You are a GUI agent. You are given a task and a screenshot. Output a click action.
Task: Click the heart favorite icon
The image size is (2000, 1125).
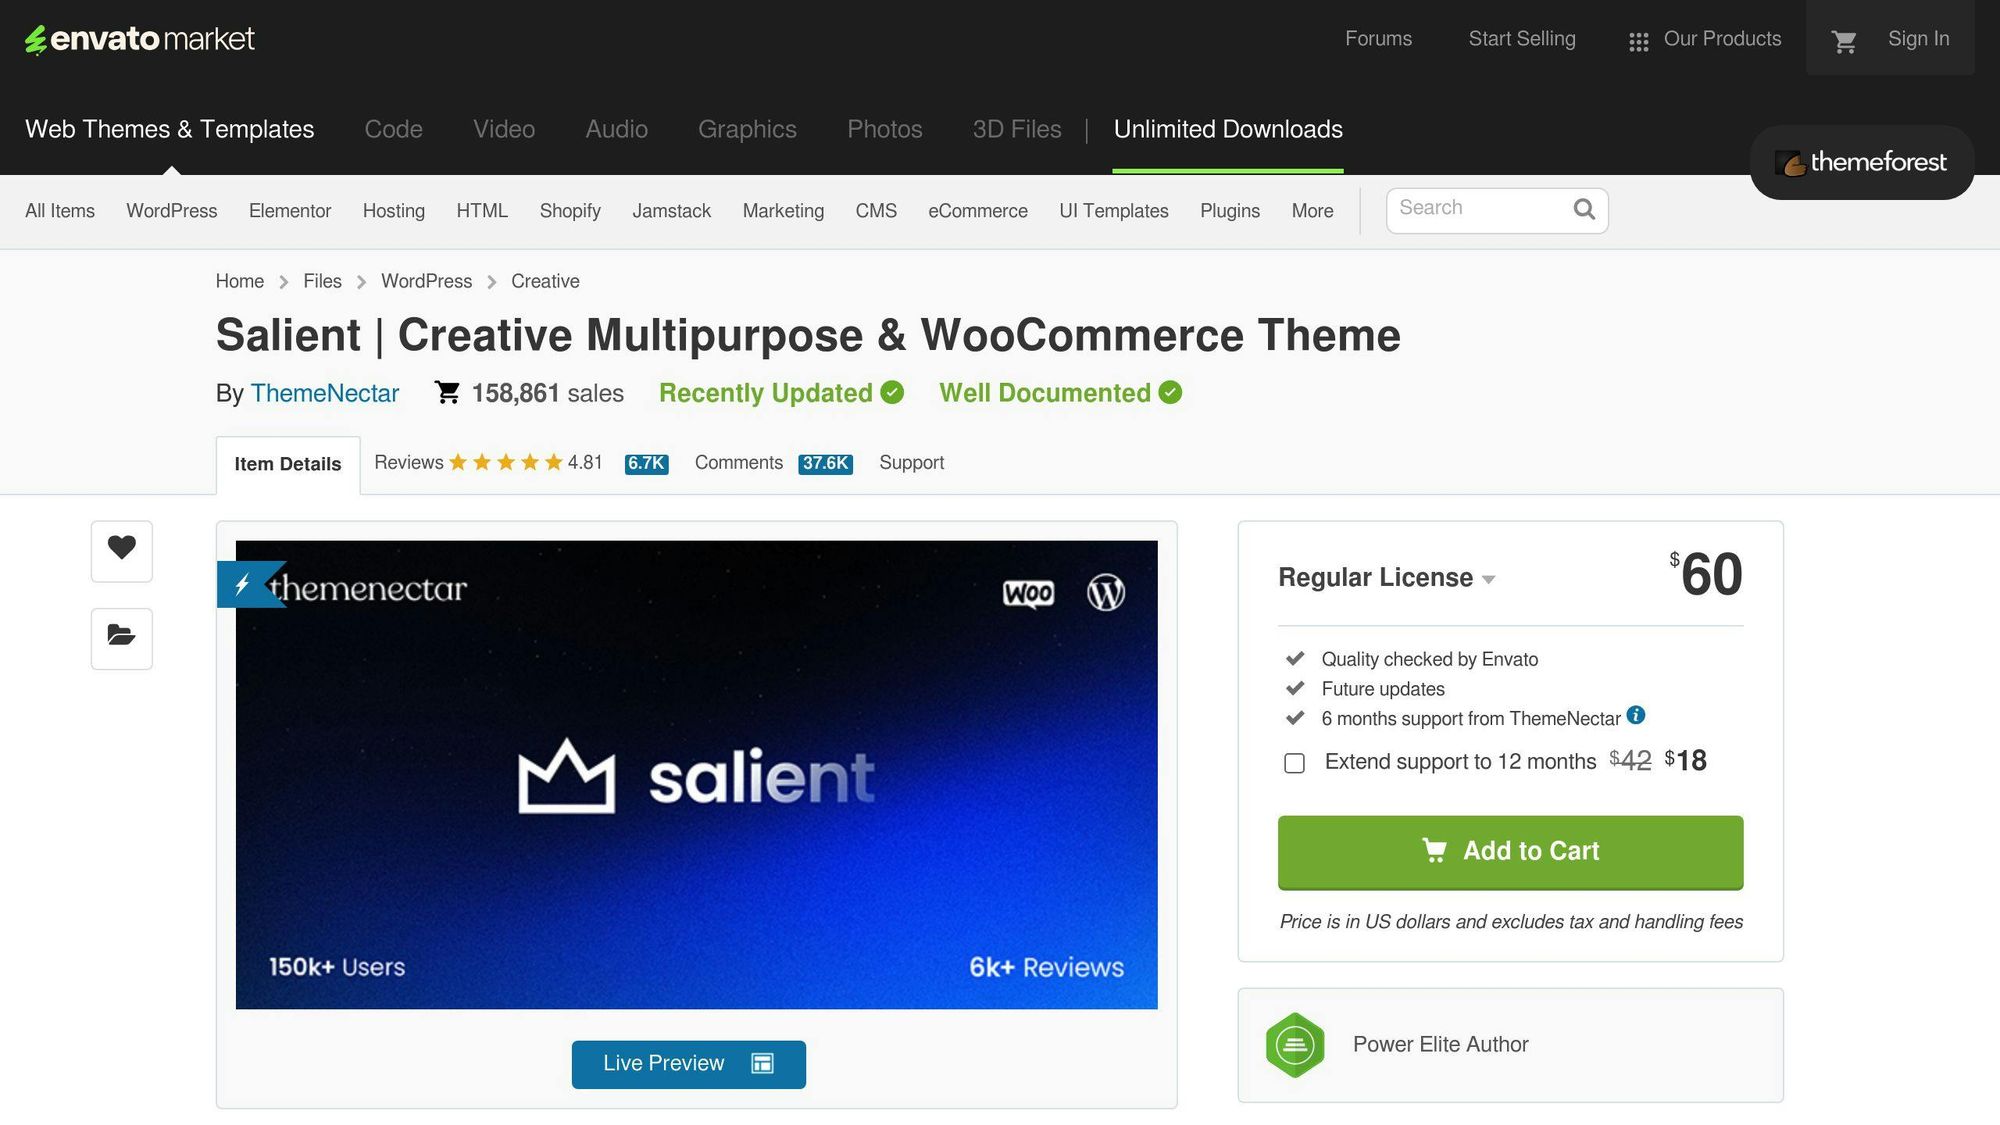[122, 549]
